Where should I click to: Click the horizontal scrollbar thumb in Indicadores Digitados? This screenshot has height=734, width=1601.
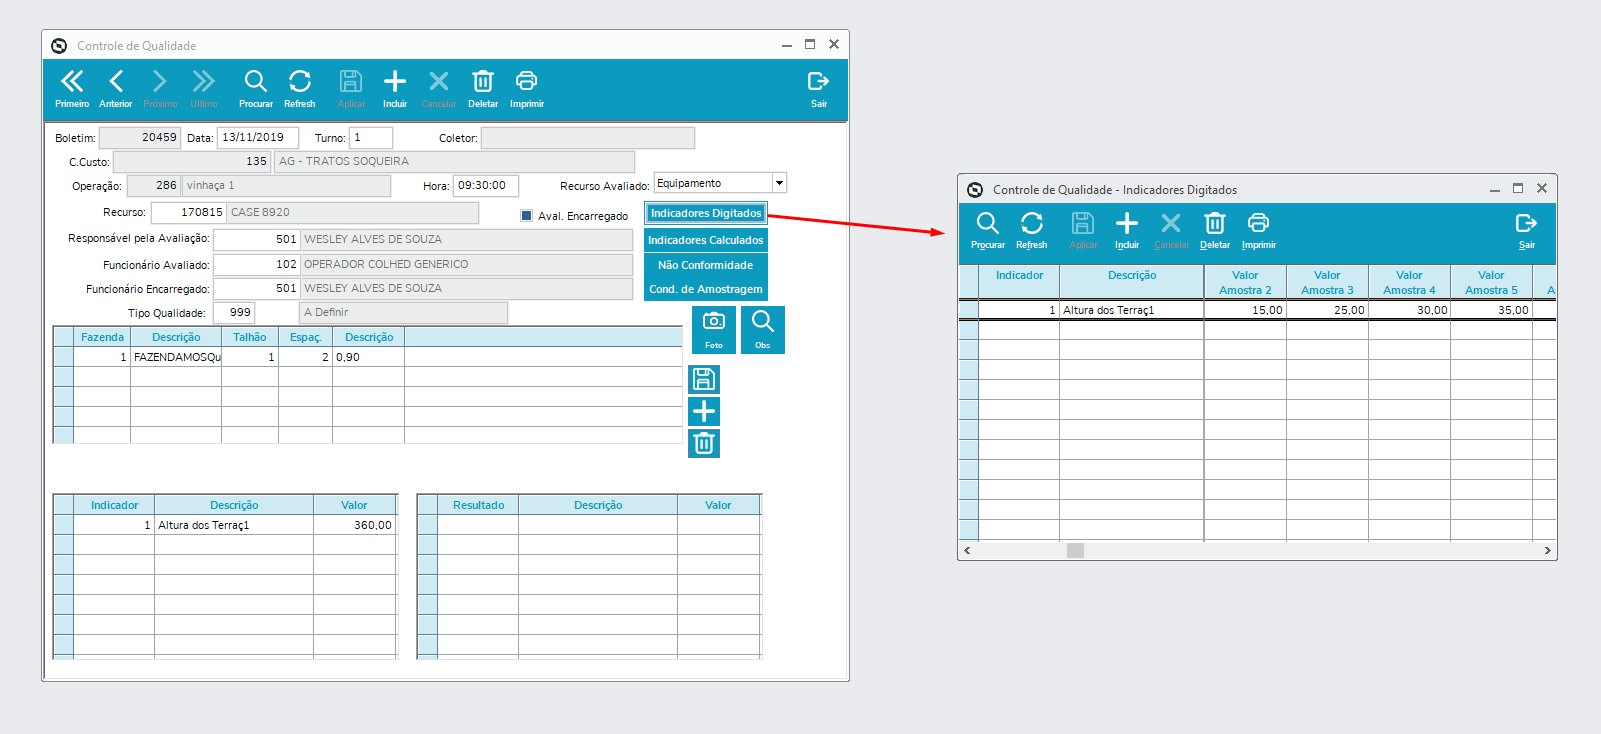click(1075, 550)
